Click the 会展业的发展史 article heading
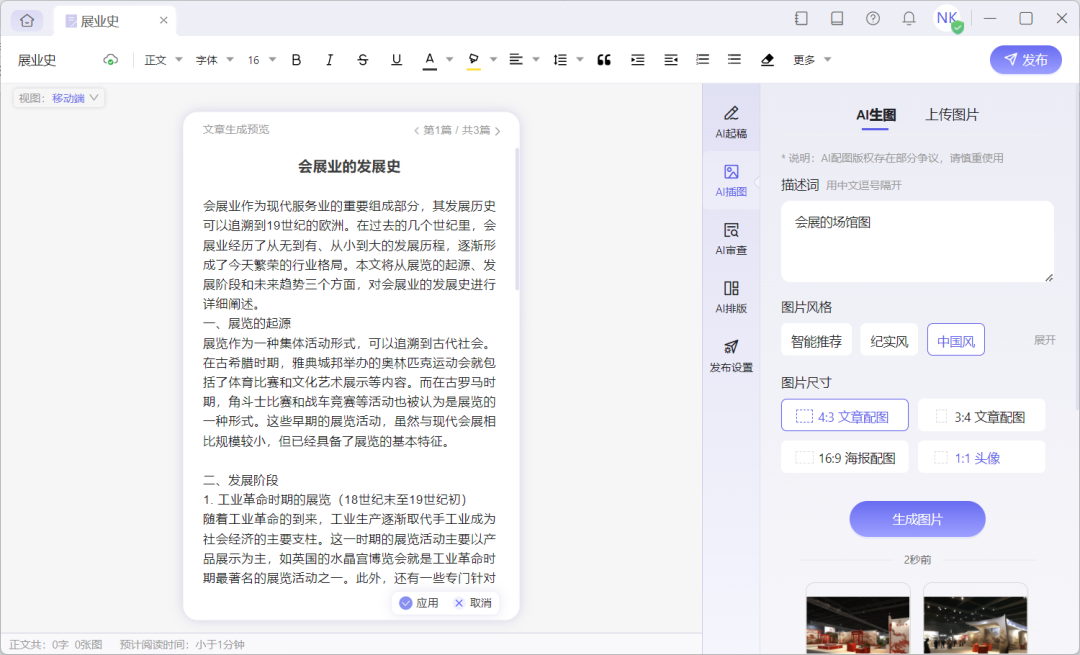1080x655 pixels. (x=349, y=167)
